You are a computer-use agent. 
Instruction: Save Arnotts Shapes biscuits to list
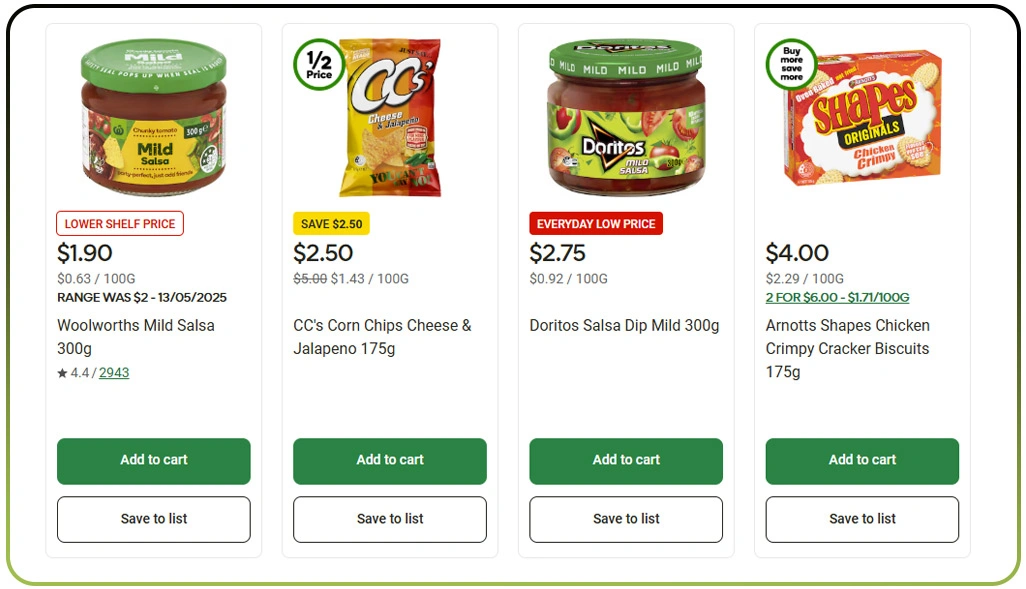point(861,519)
